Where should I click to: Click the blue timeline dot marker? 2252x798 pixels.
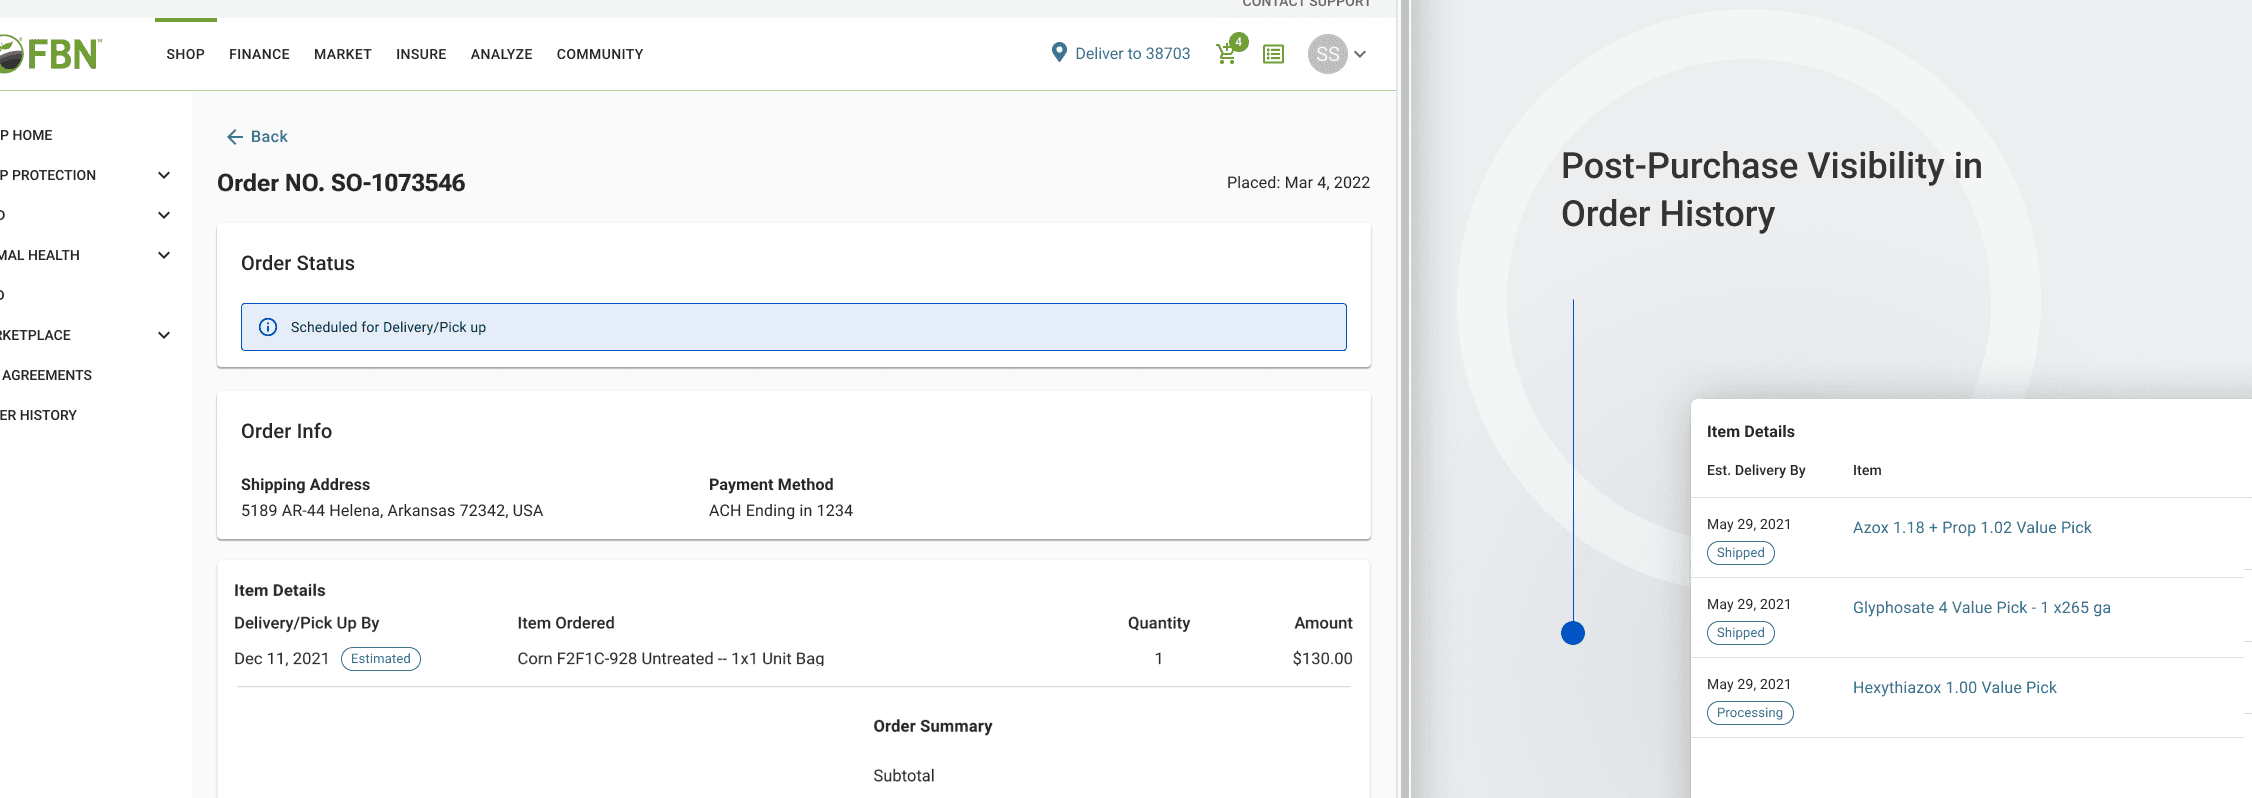(x=1573, y=633)
